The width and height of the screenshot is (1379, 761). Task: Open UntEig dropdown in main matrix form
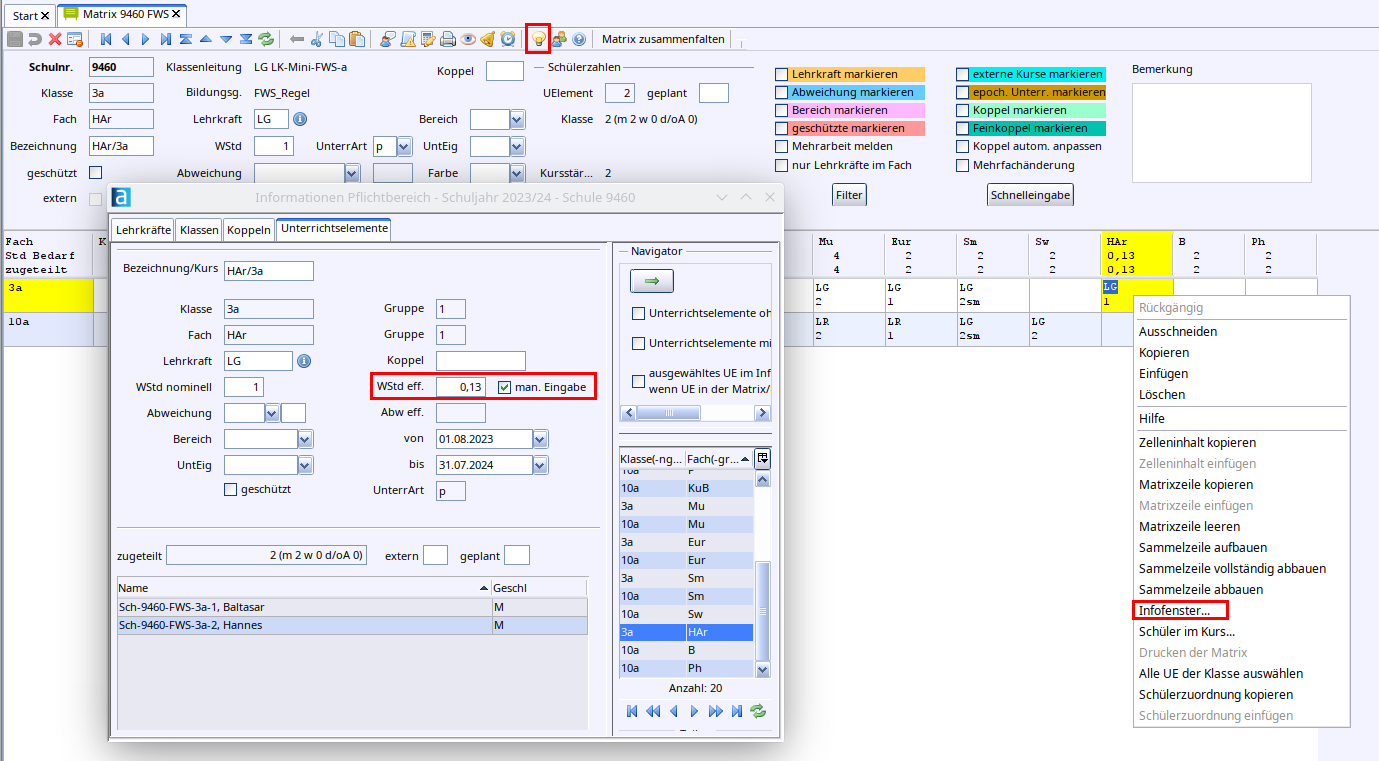[517, 146]
